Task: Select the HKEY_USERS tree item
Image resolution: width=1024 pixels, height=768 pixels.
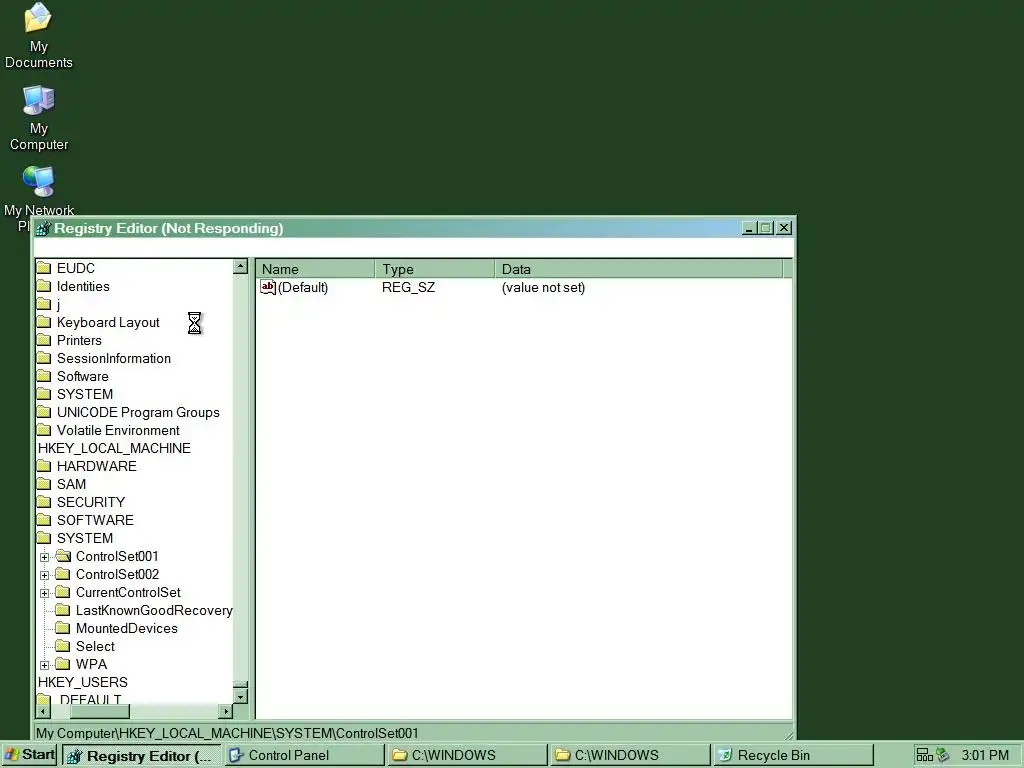Action: (x=83, y=682)
